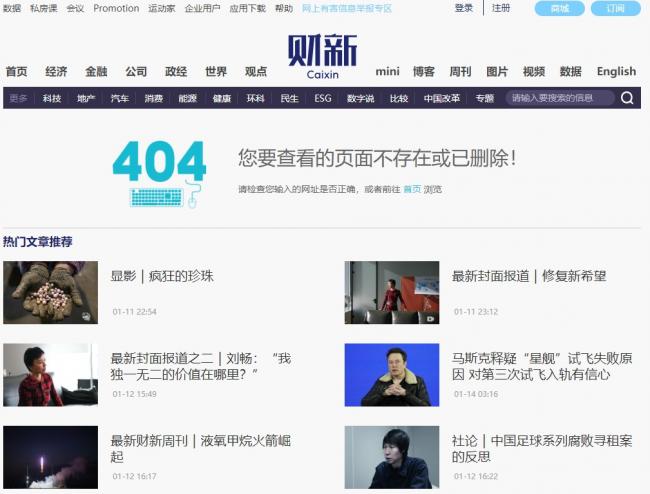Open the 视频 navigation item
Viewport: 650px width, 494px height.
pyautogui.click(x=534, y=71)
